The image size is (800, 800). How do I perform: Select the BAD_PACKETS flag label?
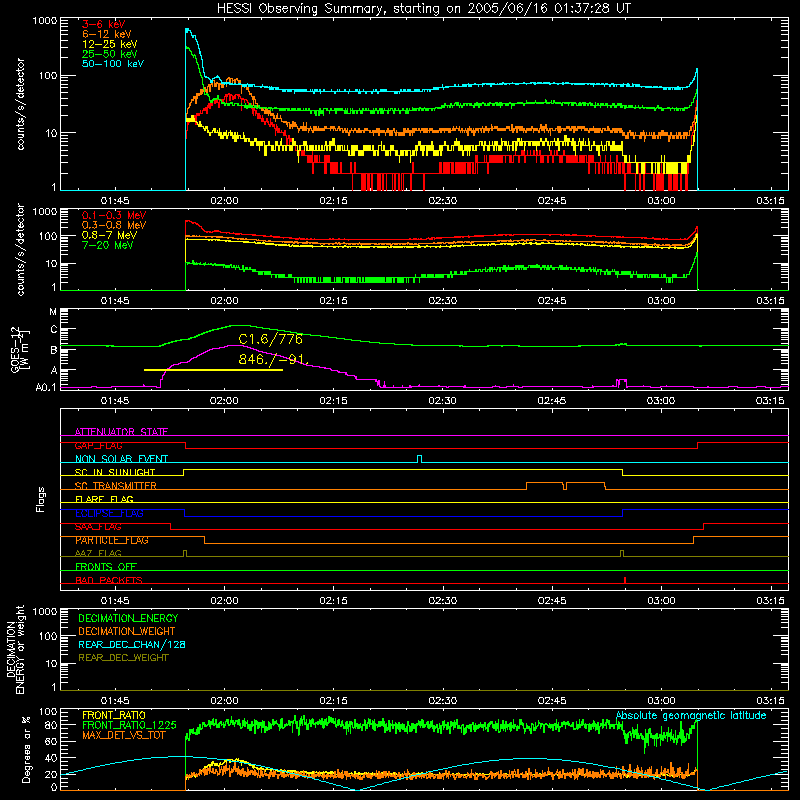coord(109,580)
